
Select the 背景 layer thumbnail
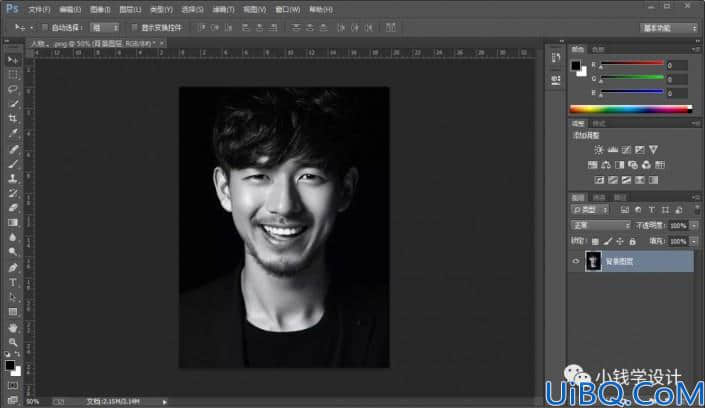593,261
